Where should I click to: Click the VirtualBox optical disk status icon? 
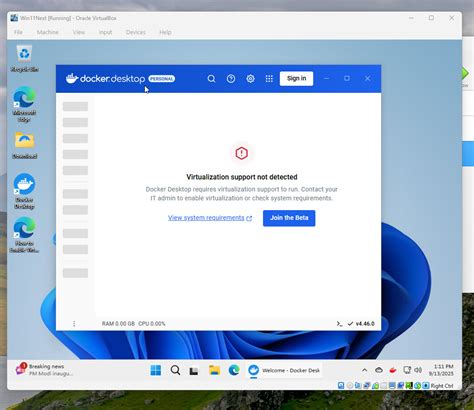tap(349, 386)
